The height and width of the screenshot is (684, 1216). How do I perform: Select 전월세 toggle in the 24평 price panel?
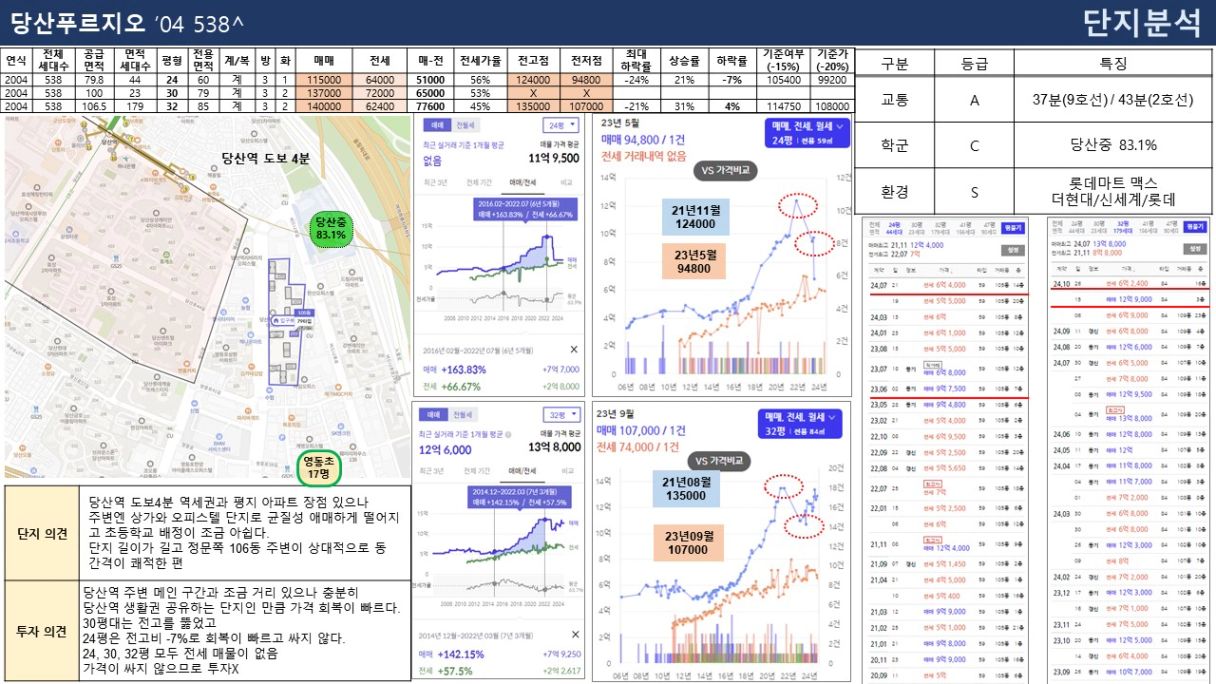click(x=465, y=125)
